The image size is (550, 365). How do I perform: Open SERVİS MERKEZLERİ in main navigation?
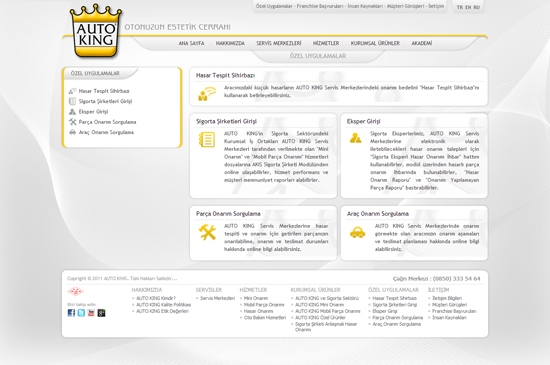(x=279, y=43)
